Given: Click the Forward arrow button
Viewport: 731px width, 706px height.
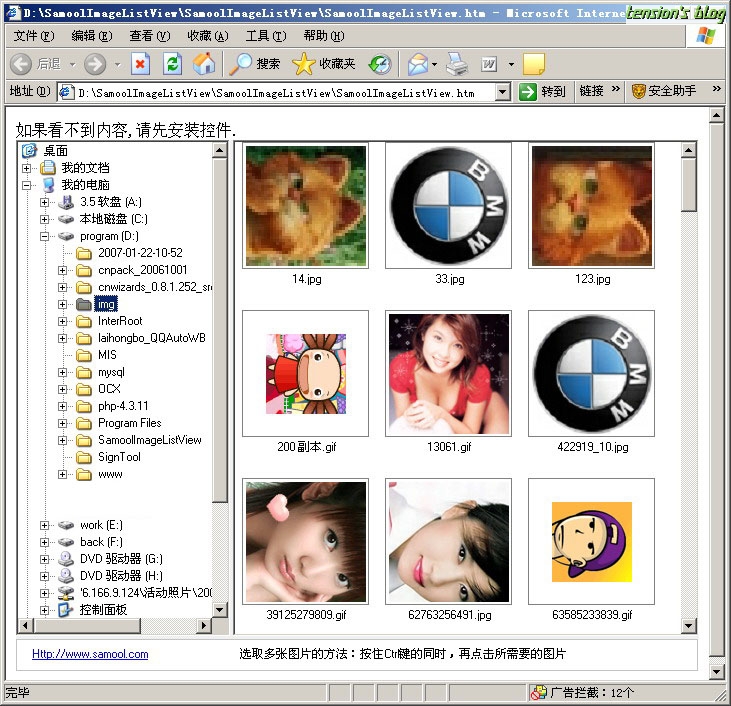Looking at the screenshot, I should (x=95, y=64).
